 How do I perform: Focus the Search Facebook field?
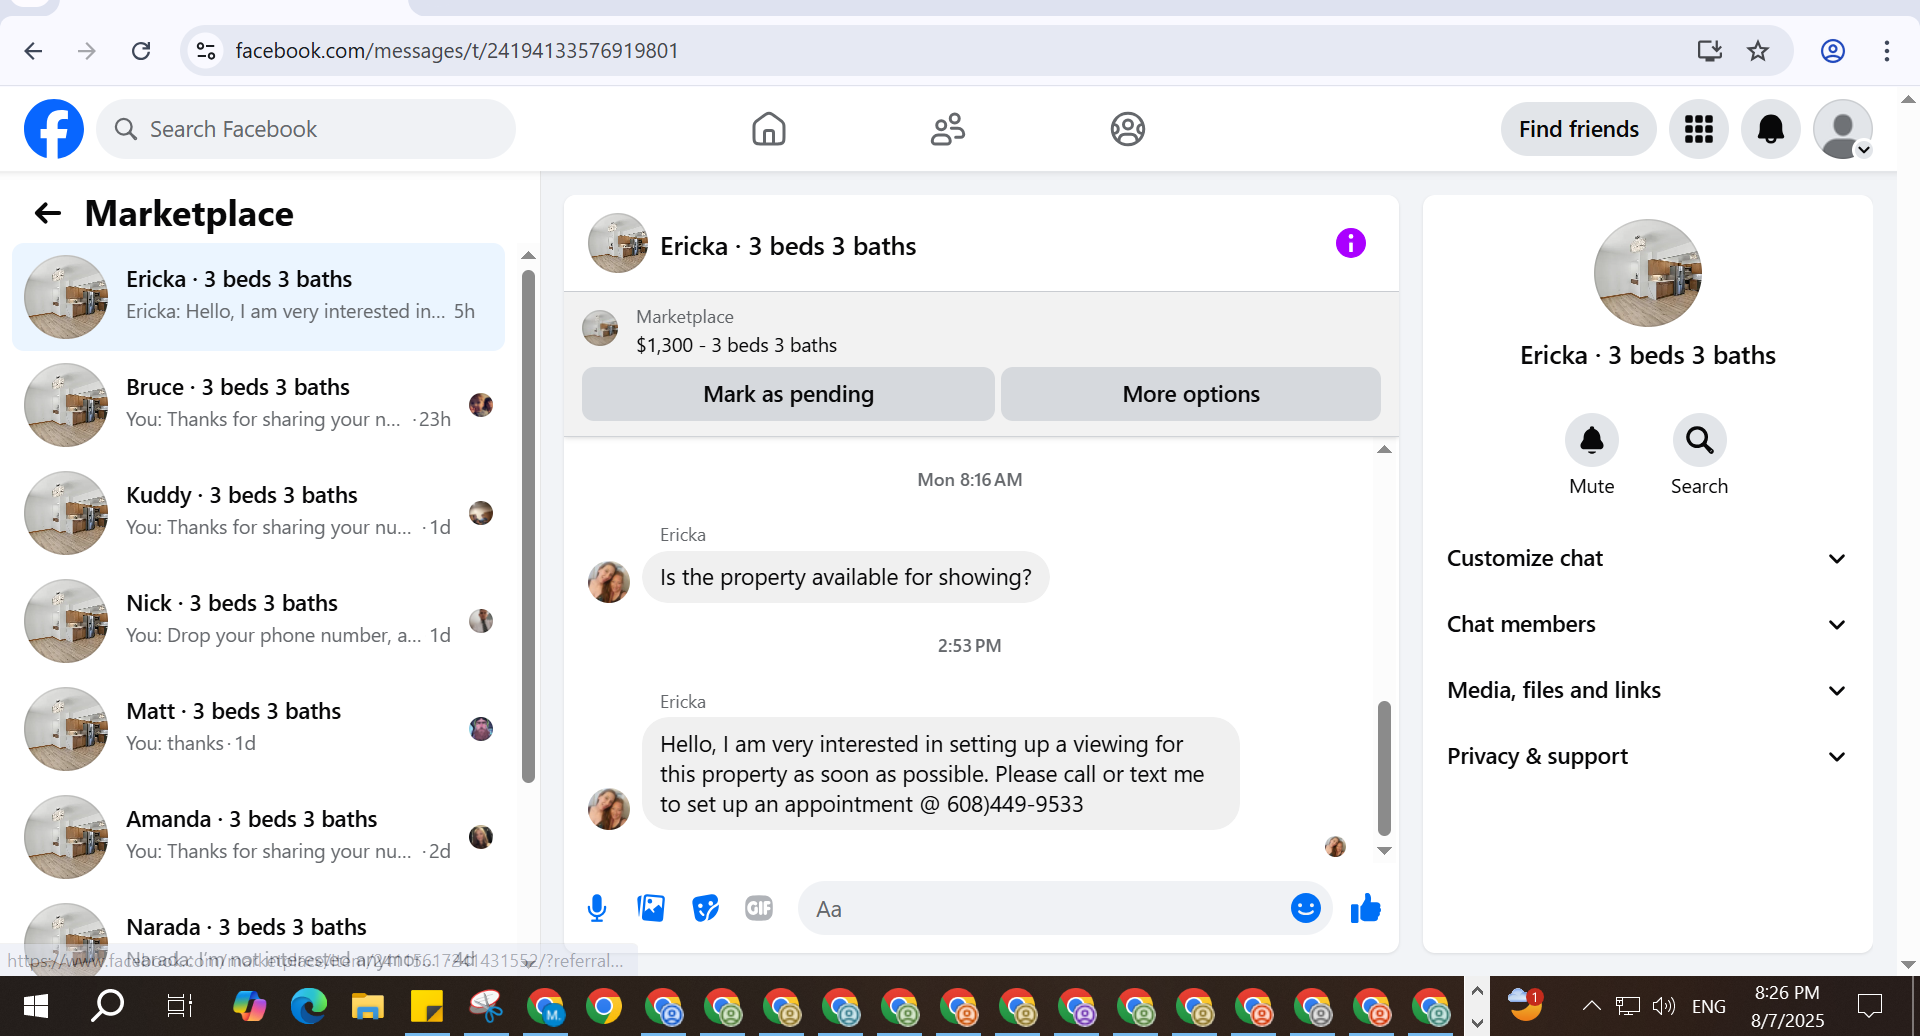click(x=306, y=129)
